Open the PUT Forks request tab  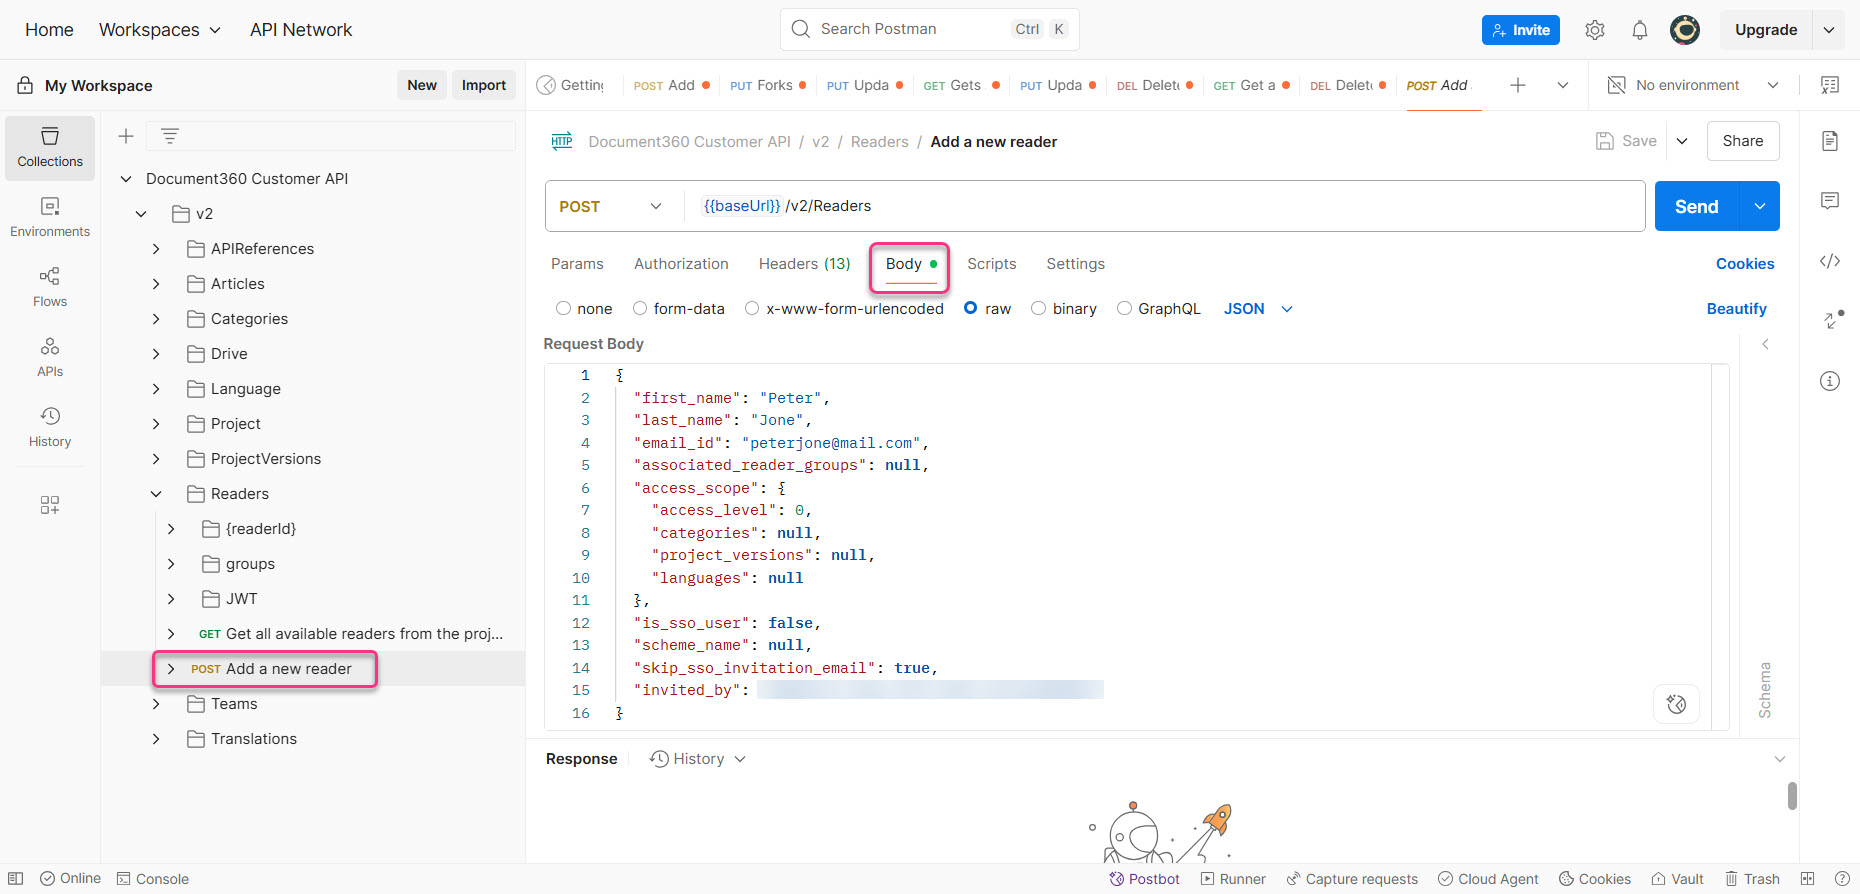point(767,85)
